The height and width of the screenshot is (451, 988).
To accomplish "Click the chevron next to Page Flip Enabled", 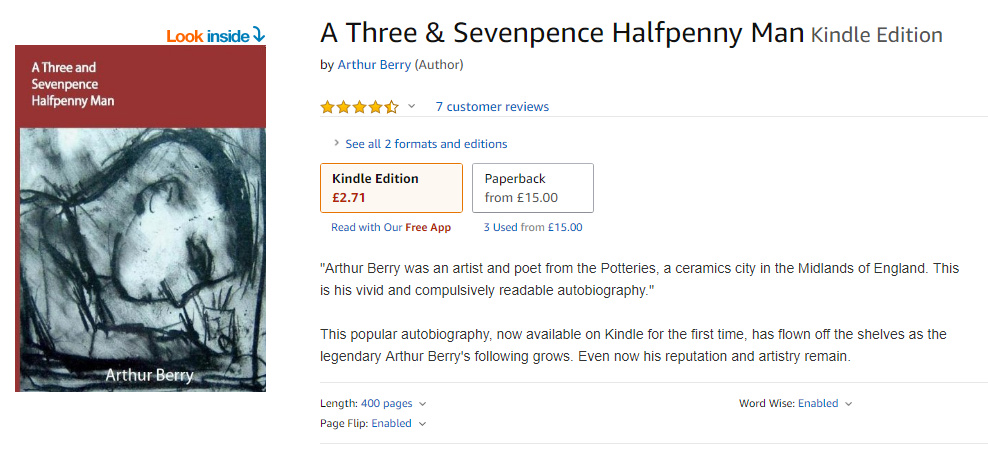I will [422, 424].
